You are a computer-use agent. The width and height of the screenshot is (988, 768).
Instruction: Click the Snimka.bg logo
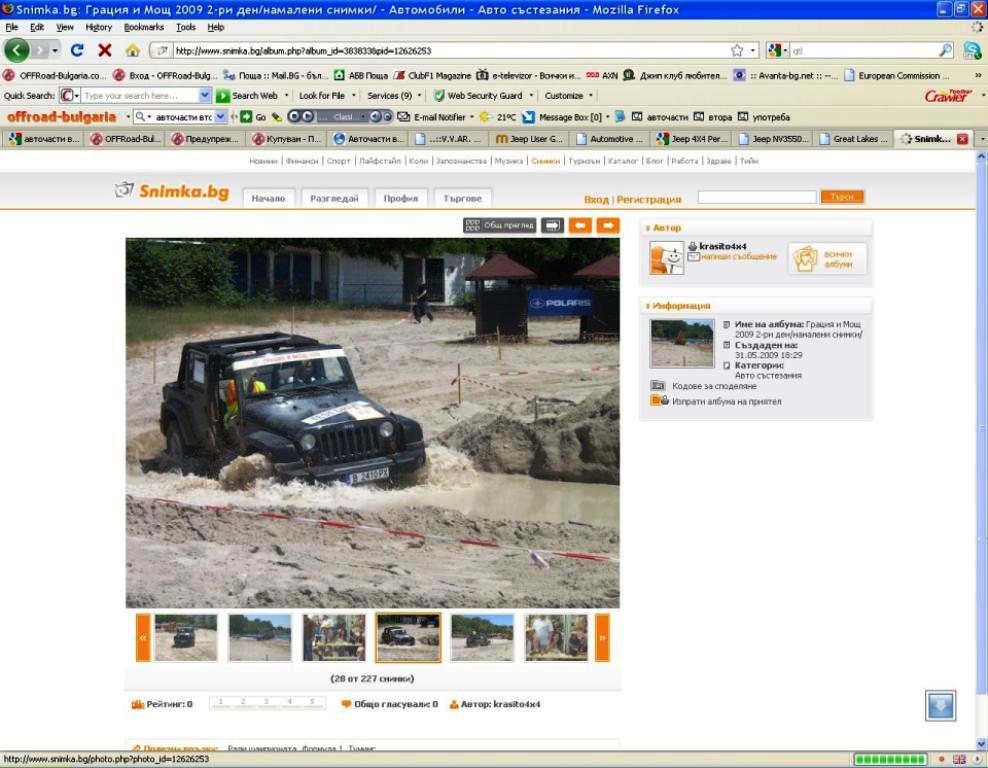171,191
